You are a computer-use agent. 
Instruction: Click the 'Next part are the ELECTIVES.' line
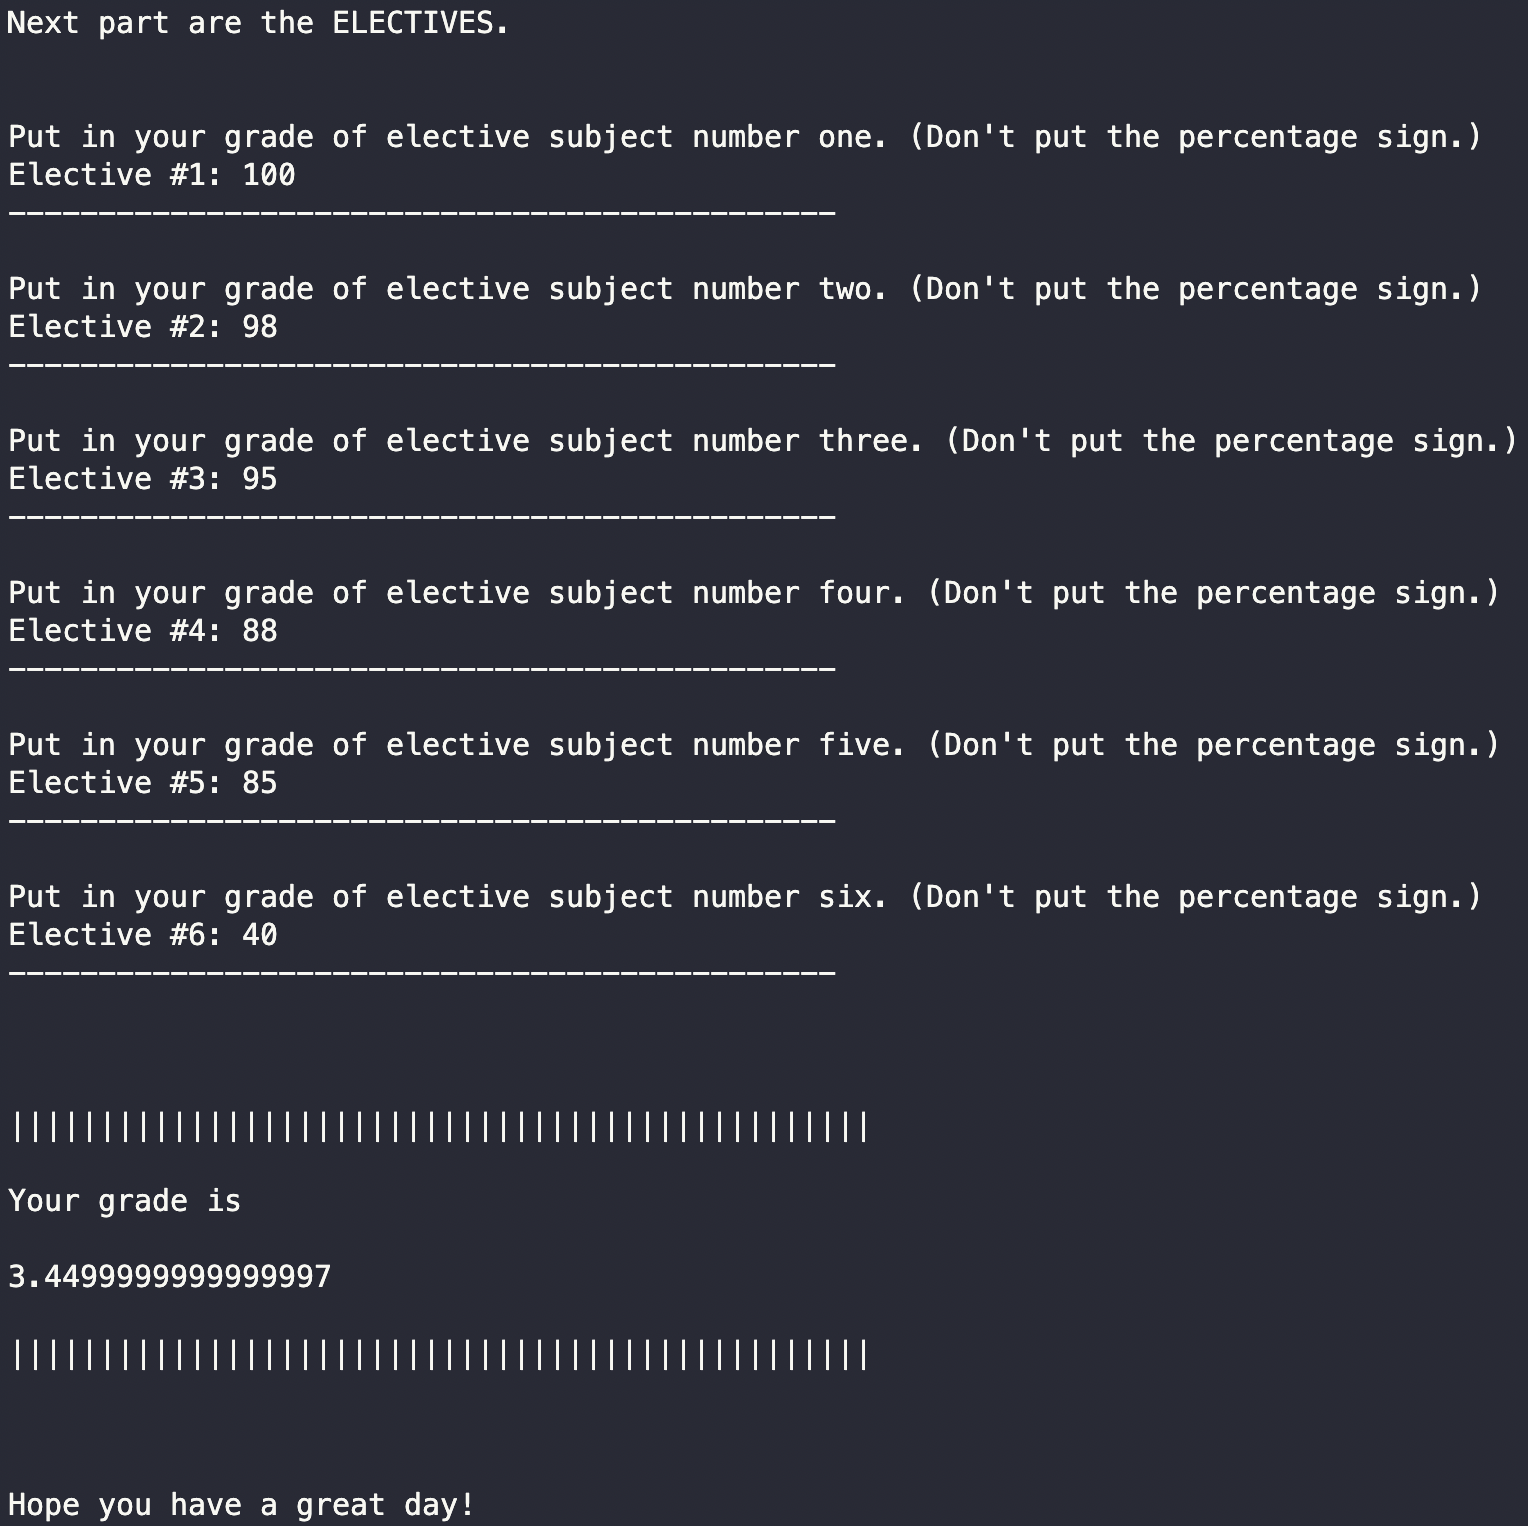click(258, 23)
